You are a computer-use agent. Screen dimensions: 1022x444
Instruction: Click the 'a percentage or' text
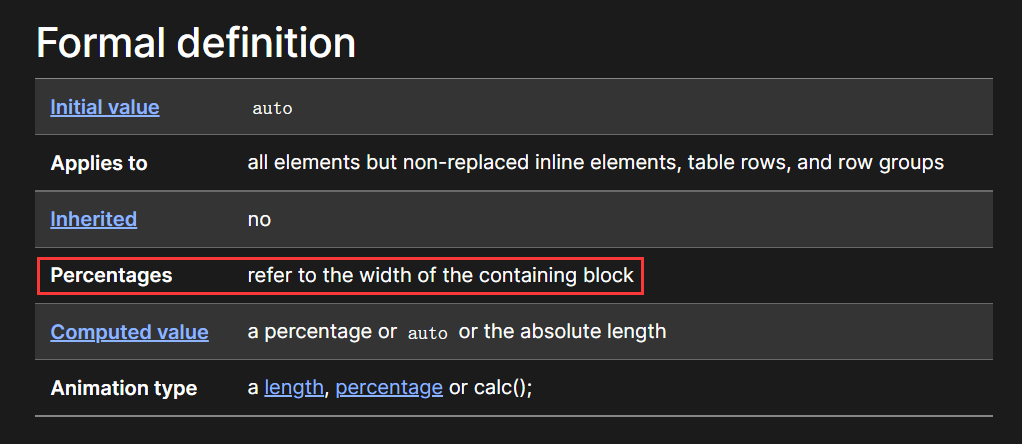pyautogui.click(x=322, y=331)
